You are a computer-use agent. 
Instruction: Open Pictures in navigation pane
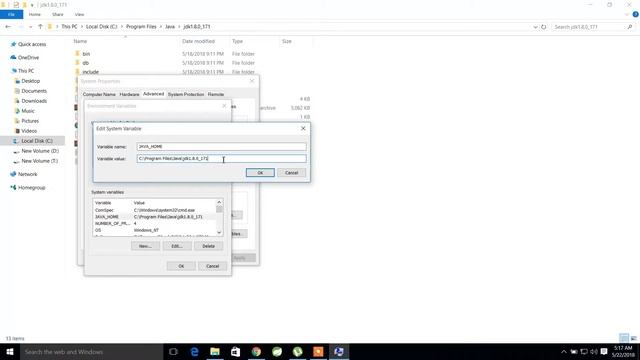(30, 121)
